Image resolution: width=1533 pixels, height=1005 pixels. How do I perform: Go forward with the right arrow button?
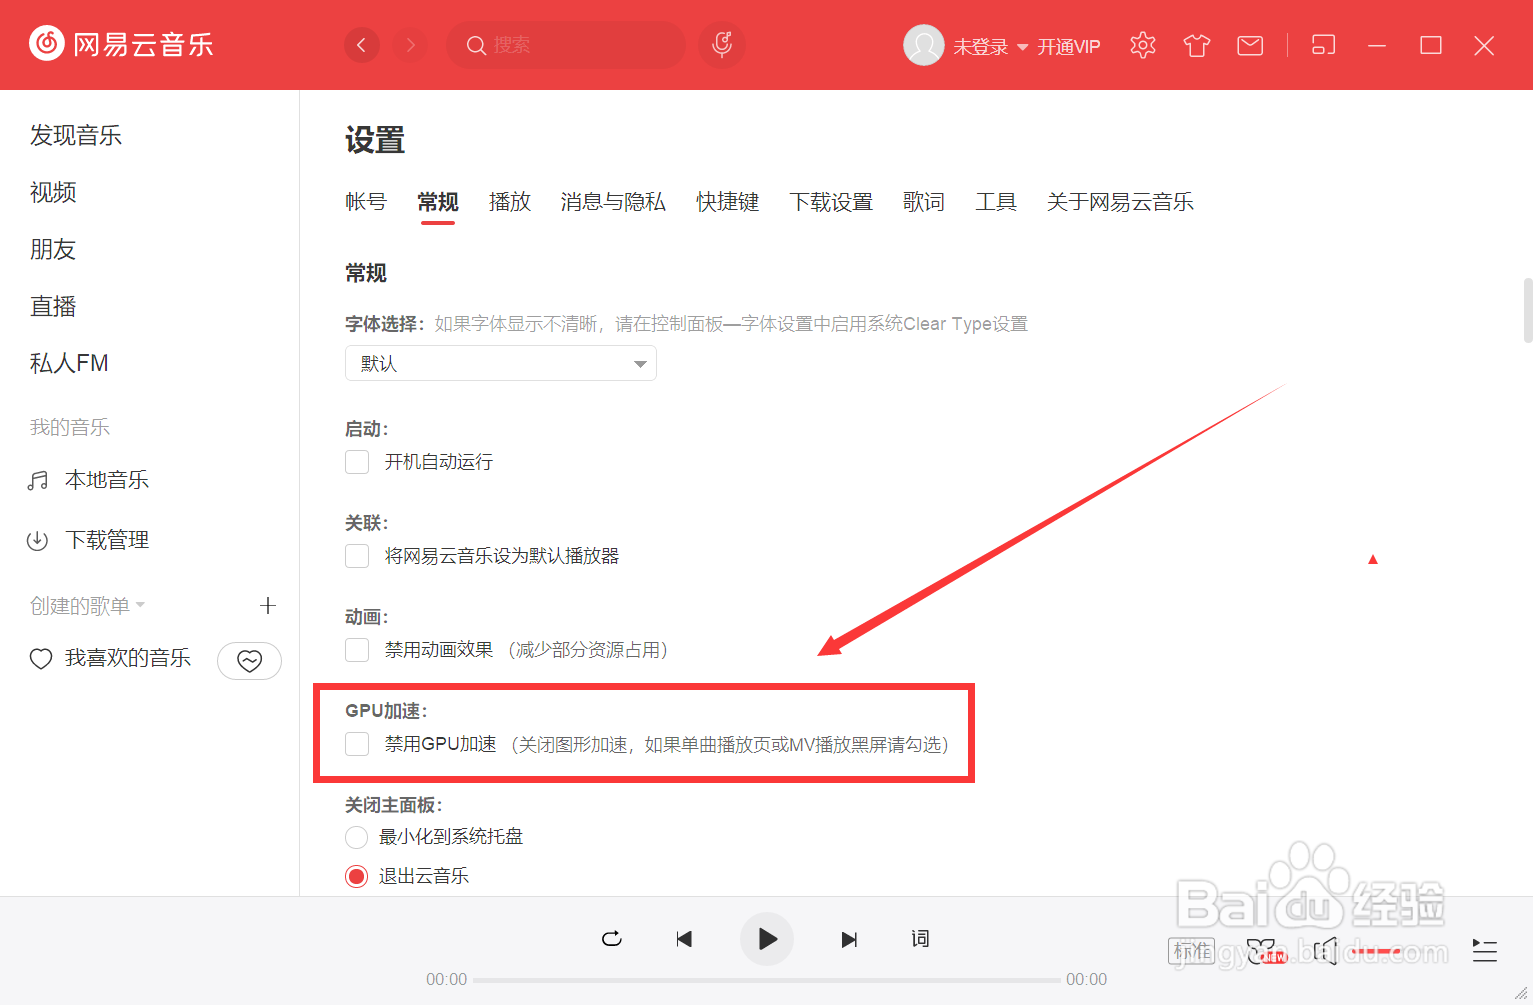[x=410, y=45]
